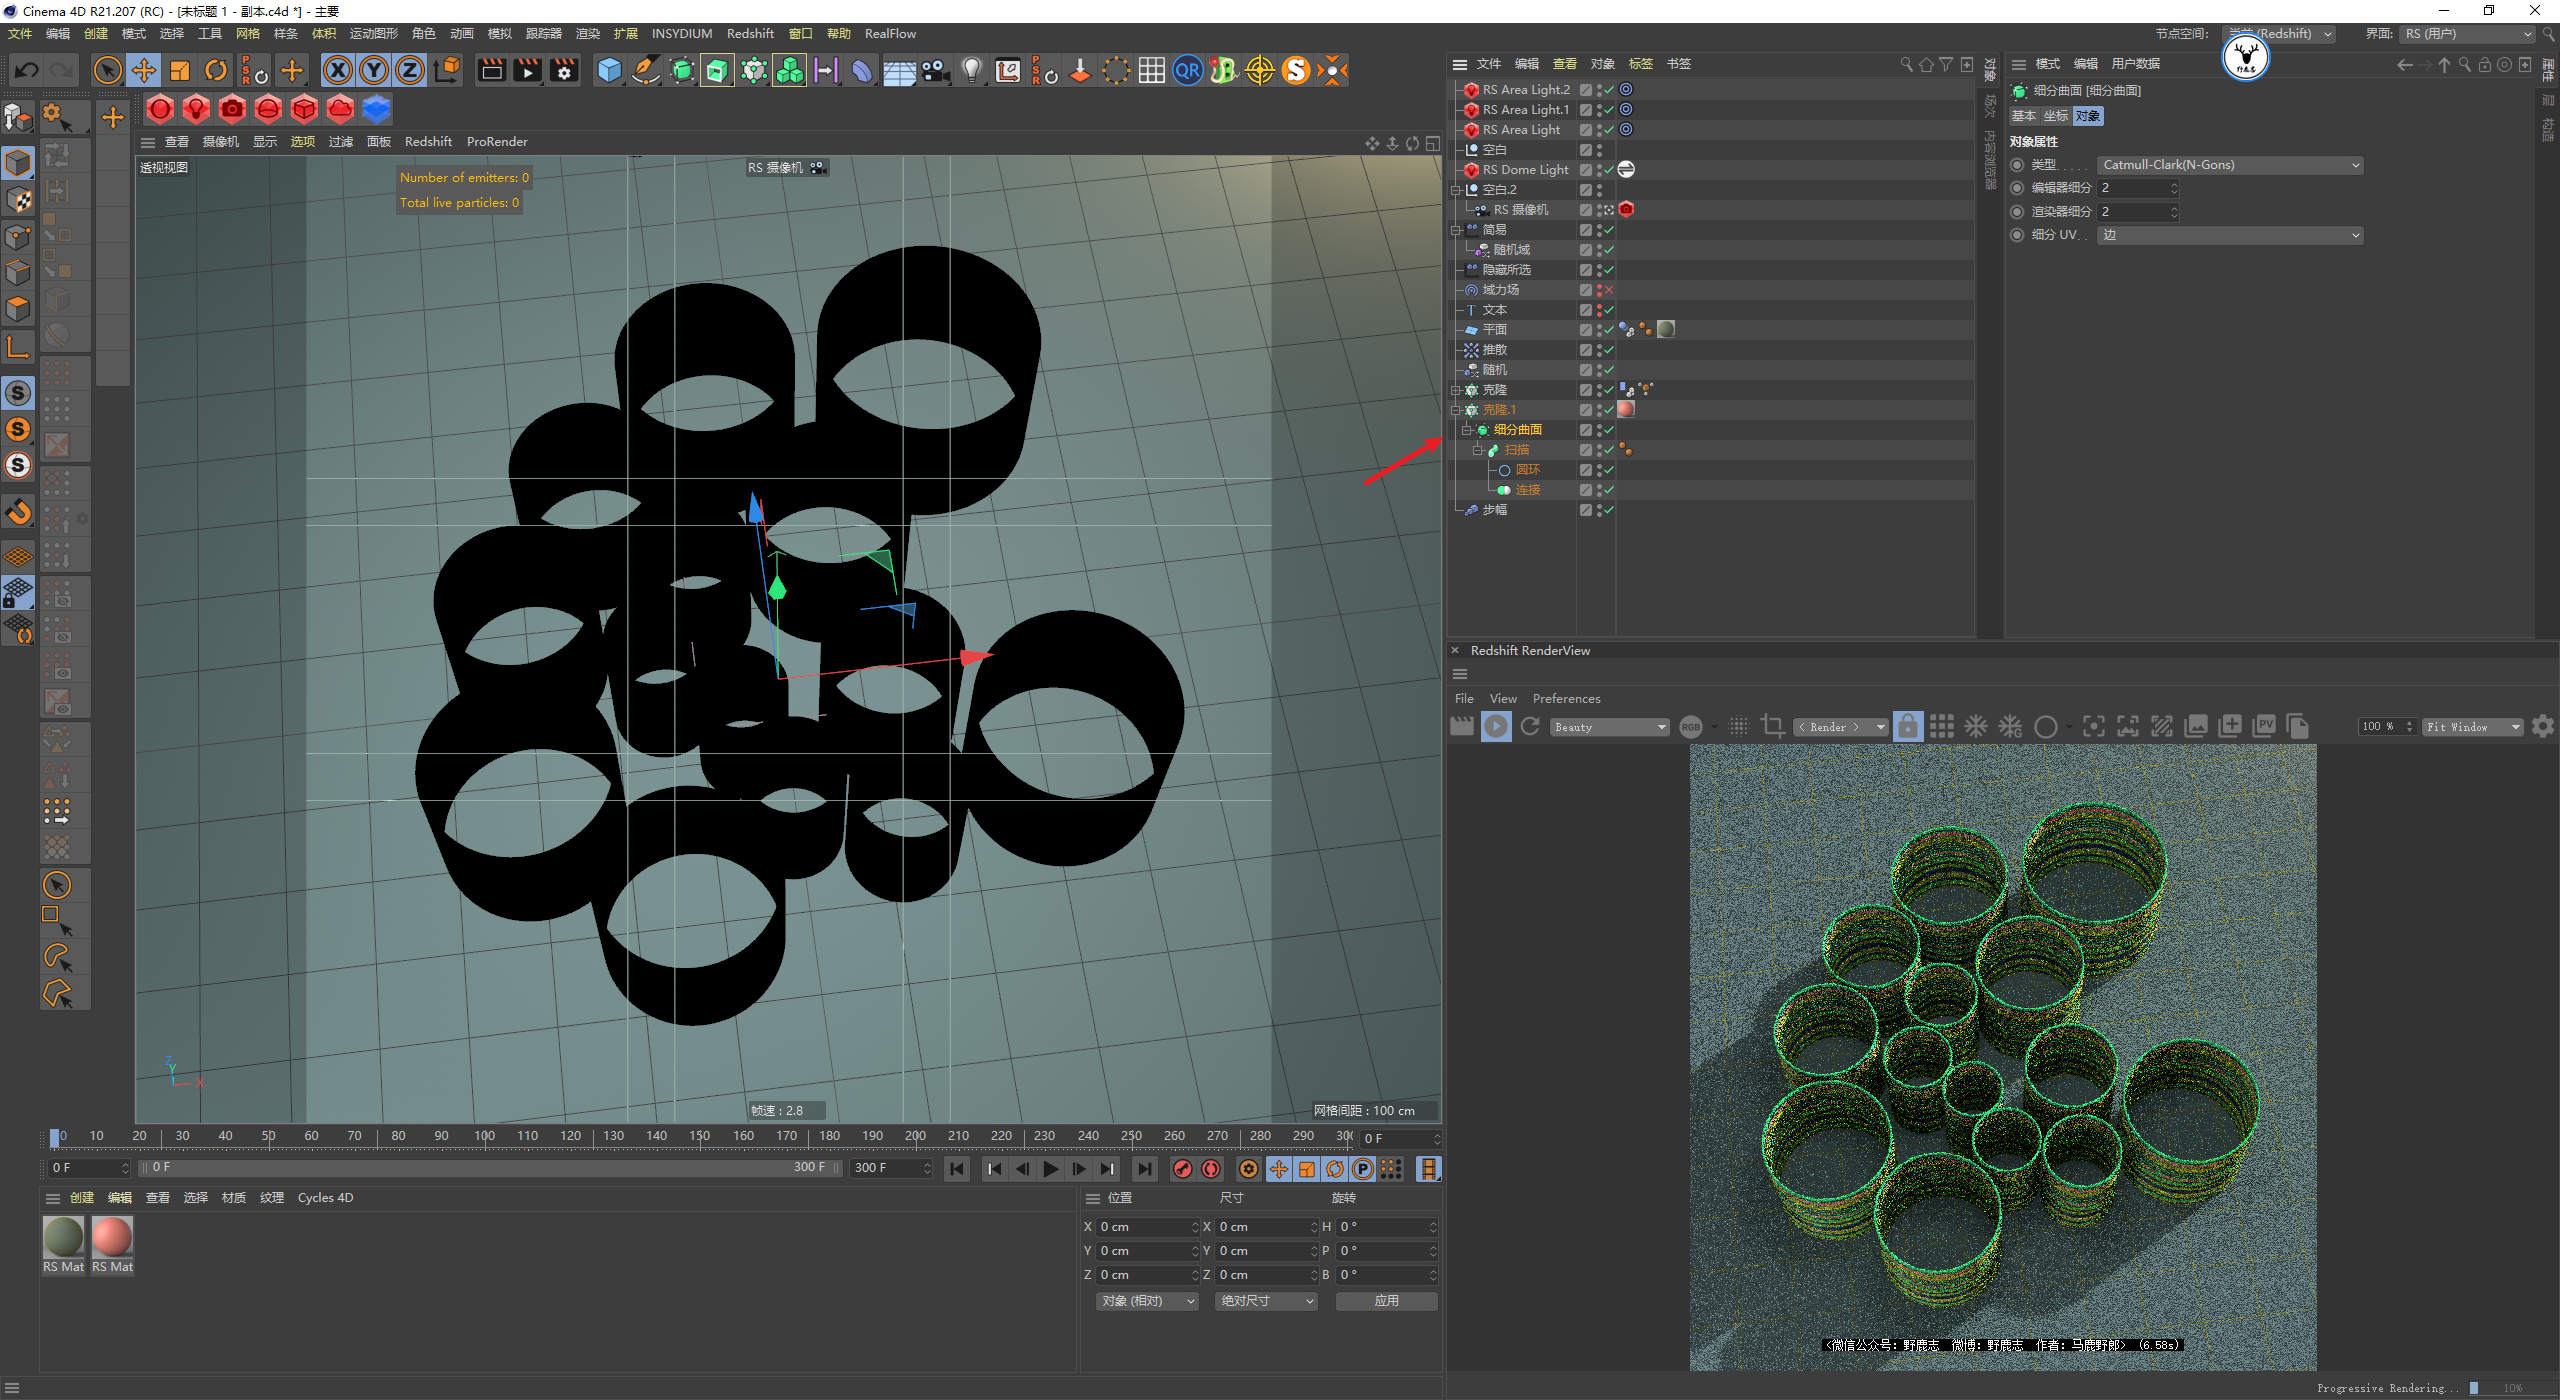This screenshot has width=2560, height=1400.
Task: Collapse the 细分曲面 tree item
Action: click(1467, 430)
